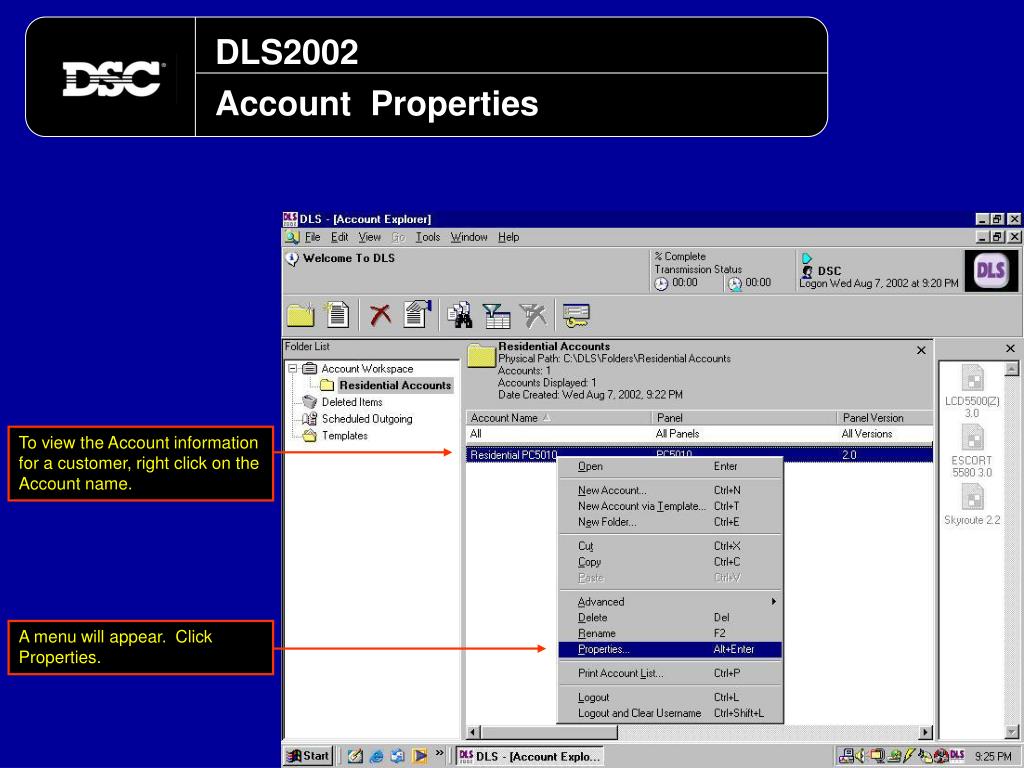Click the LCD5500(Z) 3.0 file icon
The height and width of the screenshot is (768, 1024).
(x=972, y=379)
